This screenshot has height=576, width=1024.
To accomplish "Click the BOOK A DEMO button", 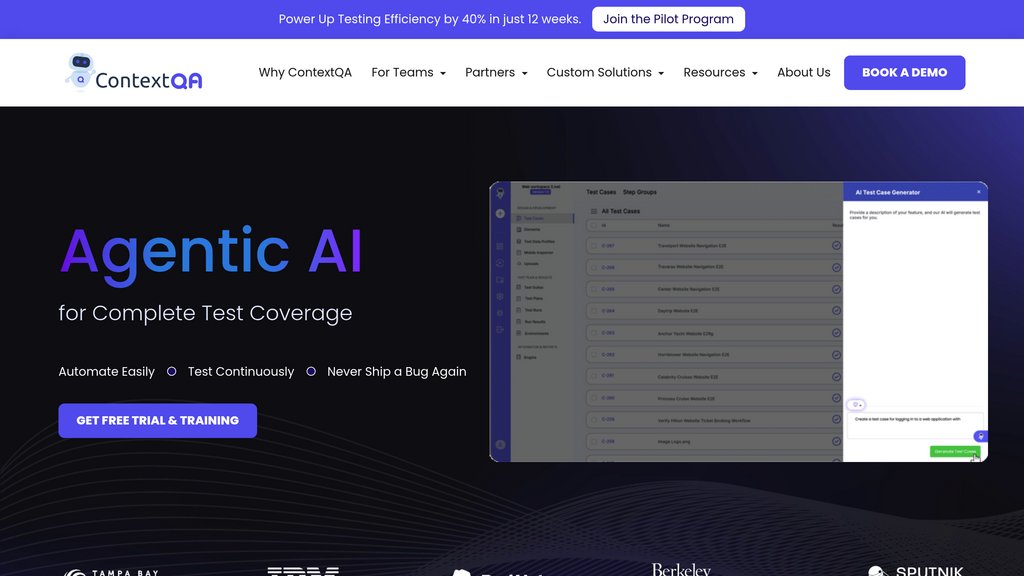I will tap(904, 72).
